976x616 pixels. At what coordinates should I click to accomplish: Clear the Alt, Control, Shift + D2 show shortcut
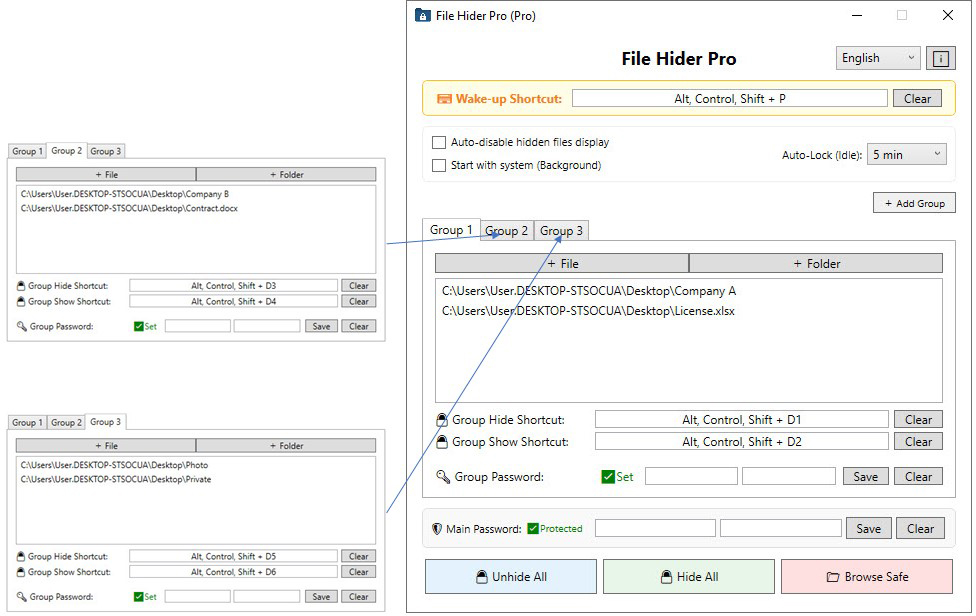(918, 442)
